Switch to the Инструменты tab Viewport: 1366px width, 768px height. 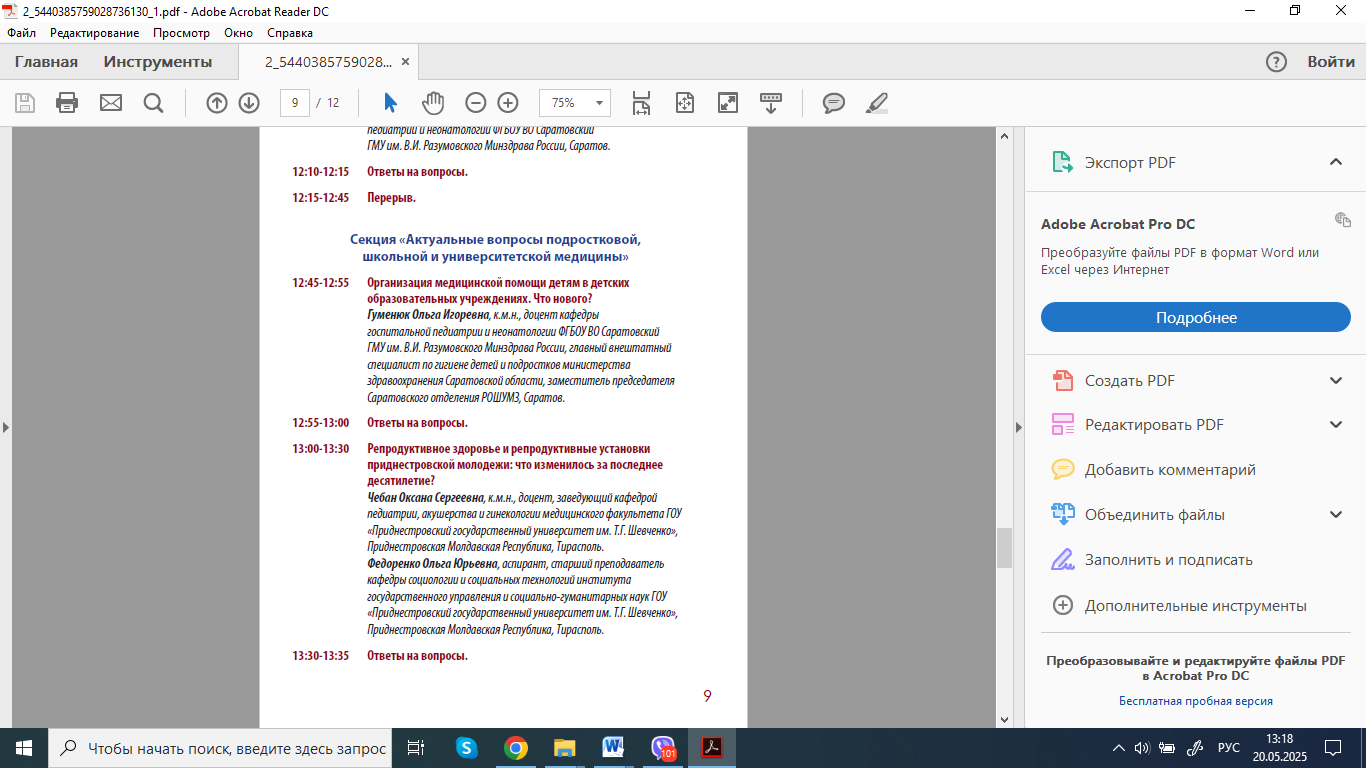[158, 62]
